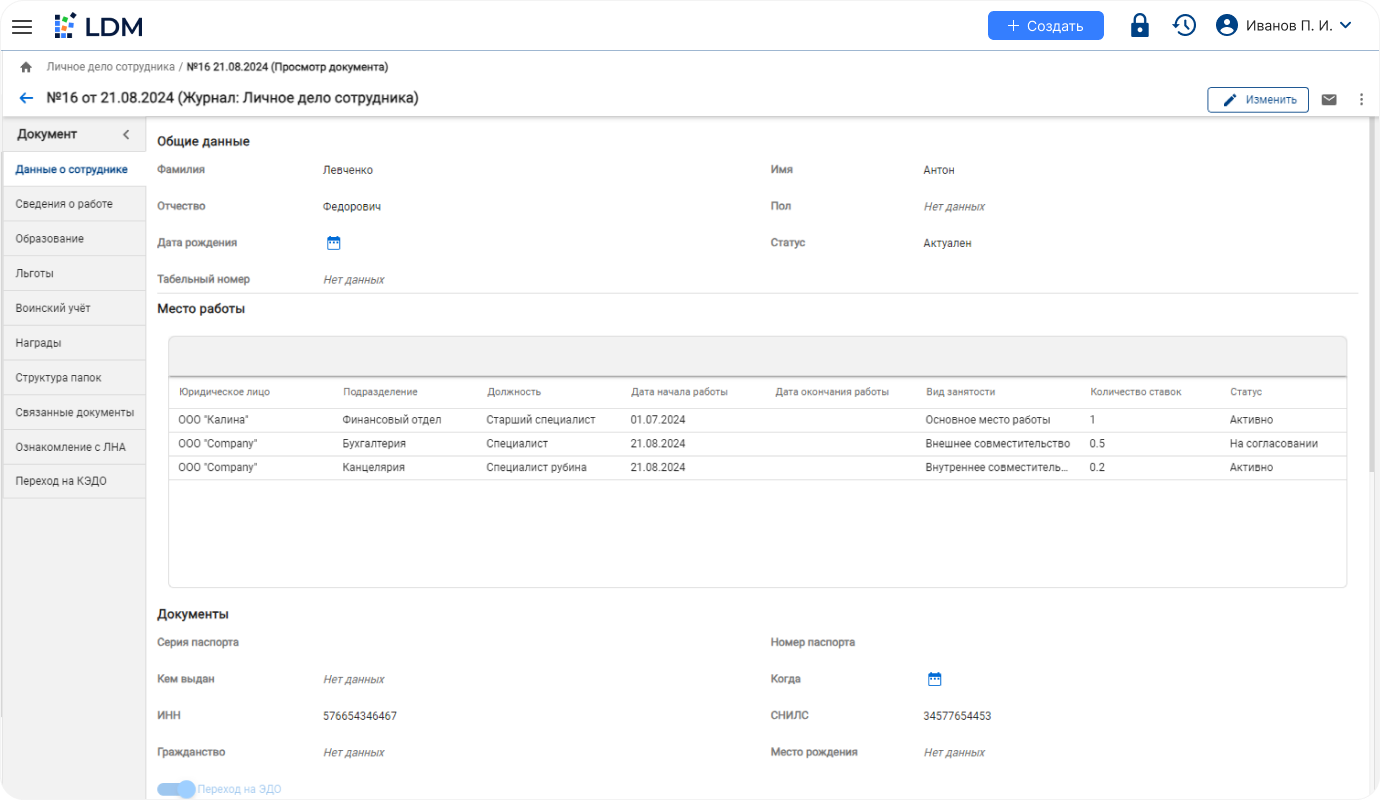Click the Создать button

[x=1045, y=26]
